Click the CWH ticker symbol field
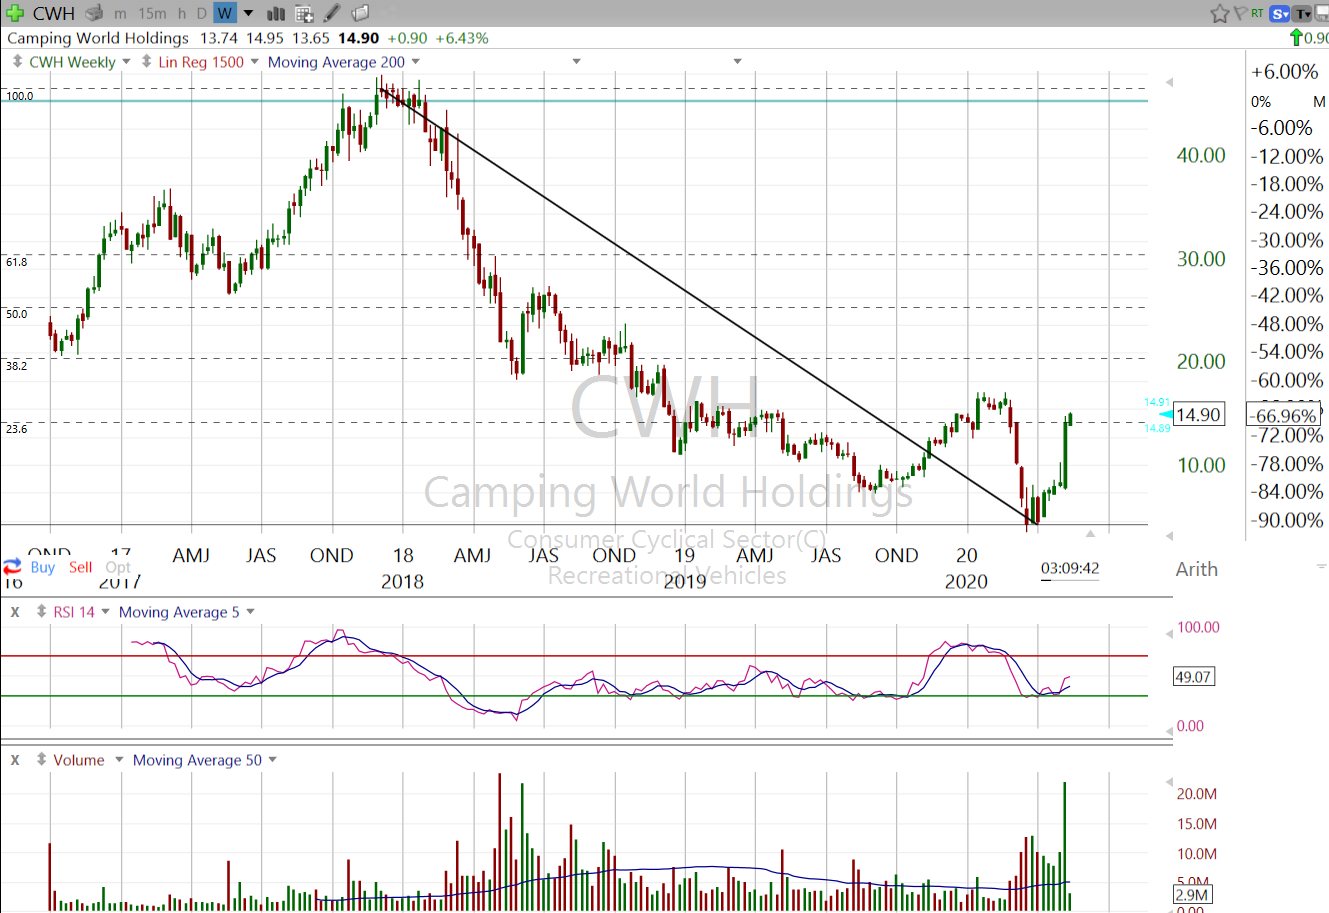Image resolution: width=1329 pixels, height=913 pixels. (x=54, y=13)
